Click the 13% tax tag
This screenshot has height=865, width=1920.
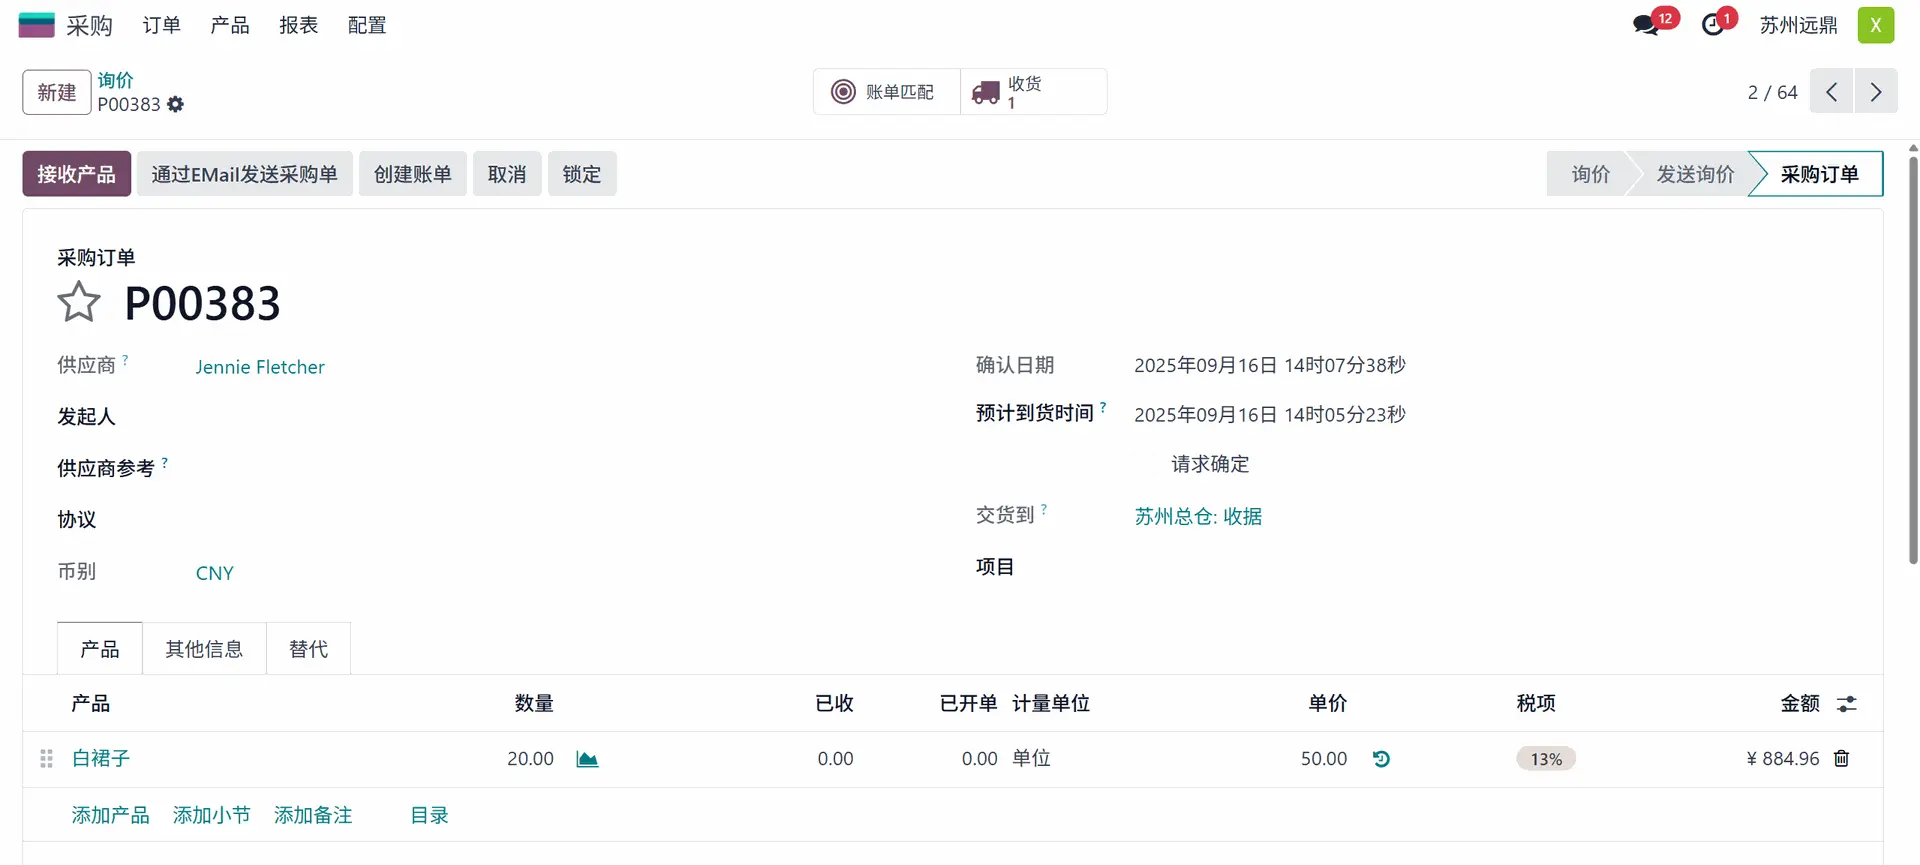tap(1545, 760)
